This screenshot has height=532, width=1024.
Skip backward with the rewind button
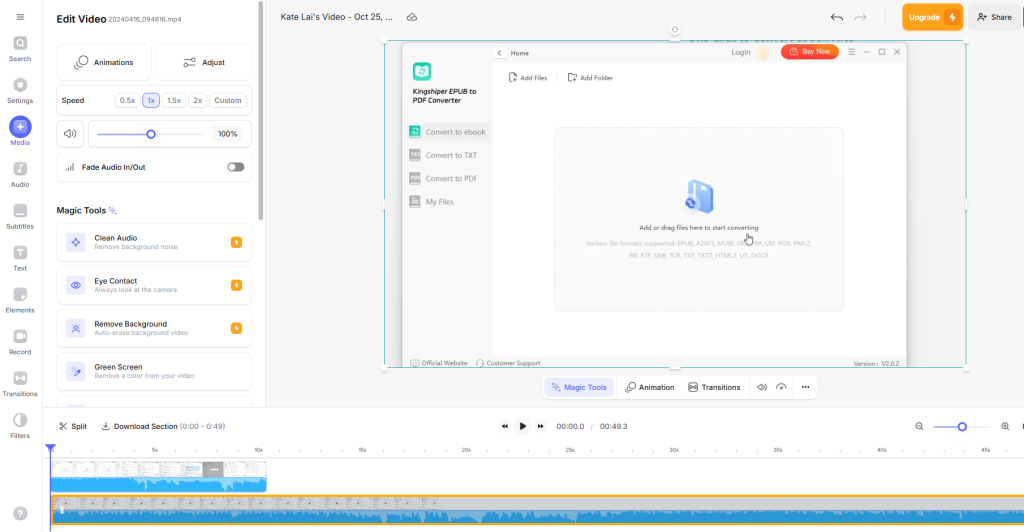(504, 426)
